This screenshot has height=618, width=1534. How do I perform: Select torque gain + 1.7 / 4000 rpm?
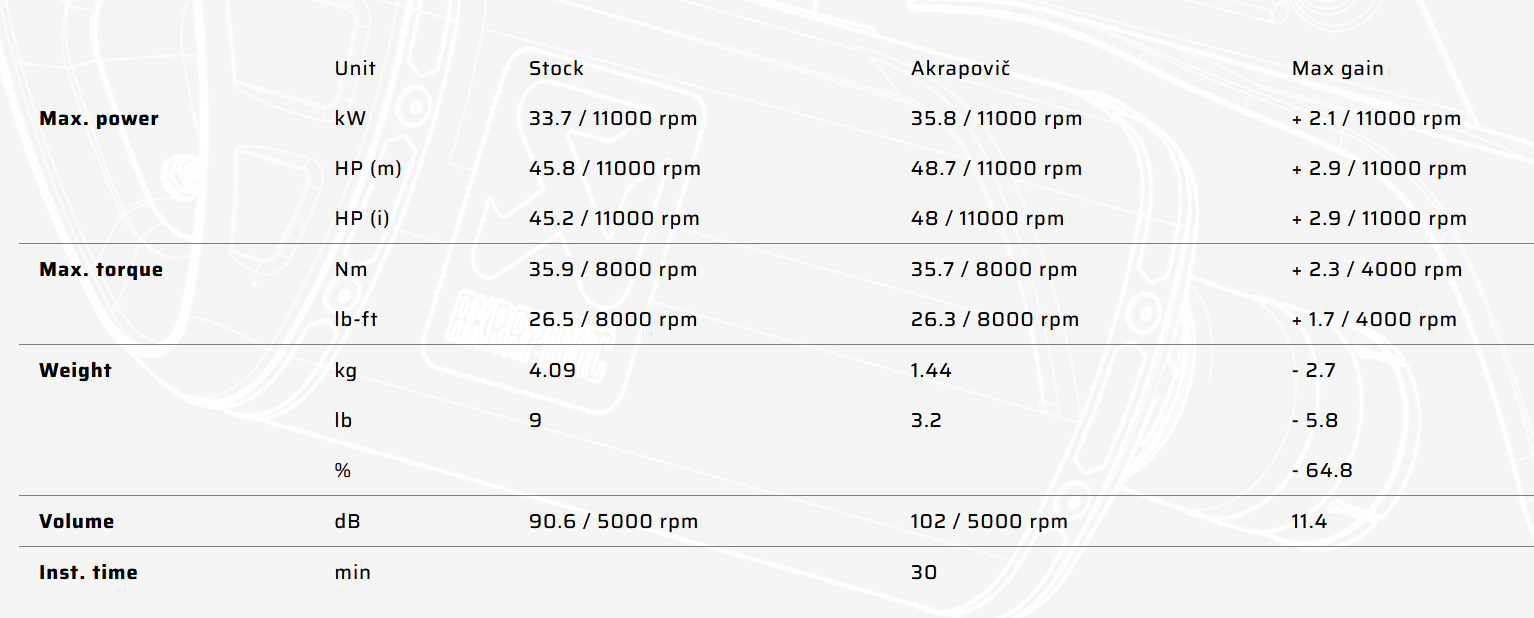[1374, 320]
